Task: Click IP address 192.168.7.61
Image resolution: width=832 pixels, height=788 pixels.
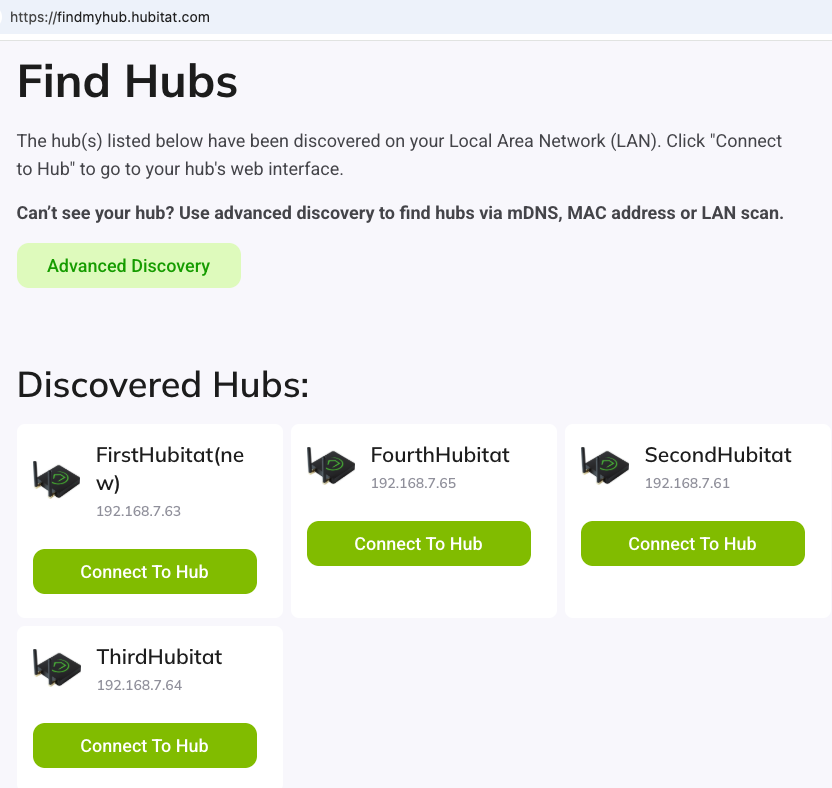Action: (x=687, y=483)
